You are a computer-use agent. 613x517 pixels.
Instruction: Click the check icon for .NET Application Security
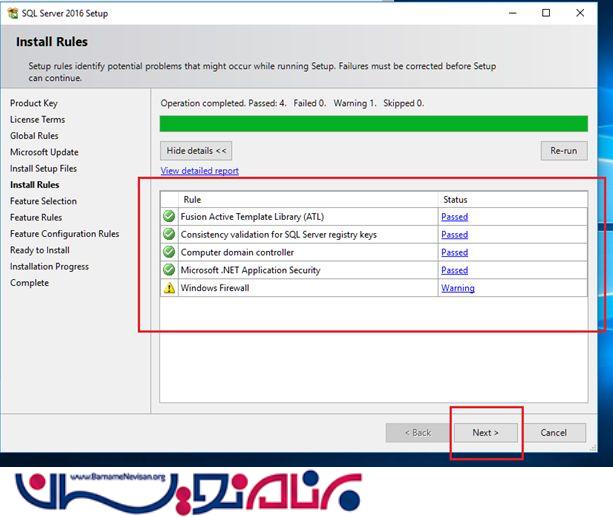pyautogui.click(x=168, y=270)
